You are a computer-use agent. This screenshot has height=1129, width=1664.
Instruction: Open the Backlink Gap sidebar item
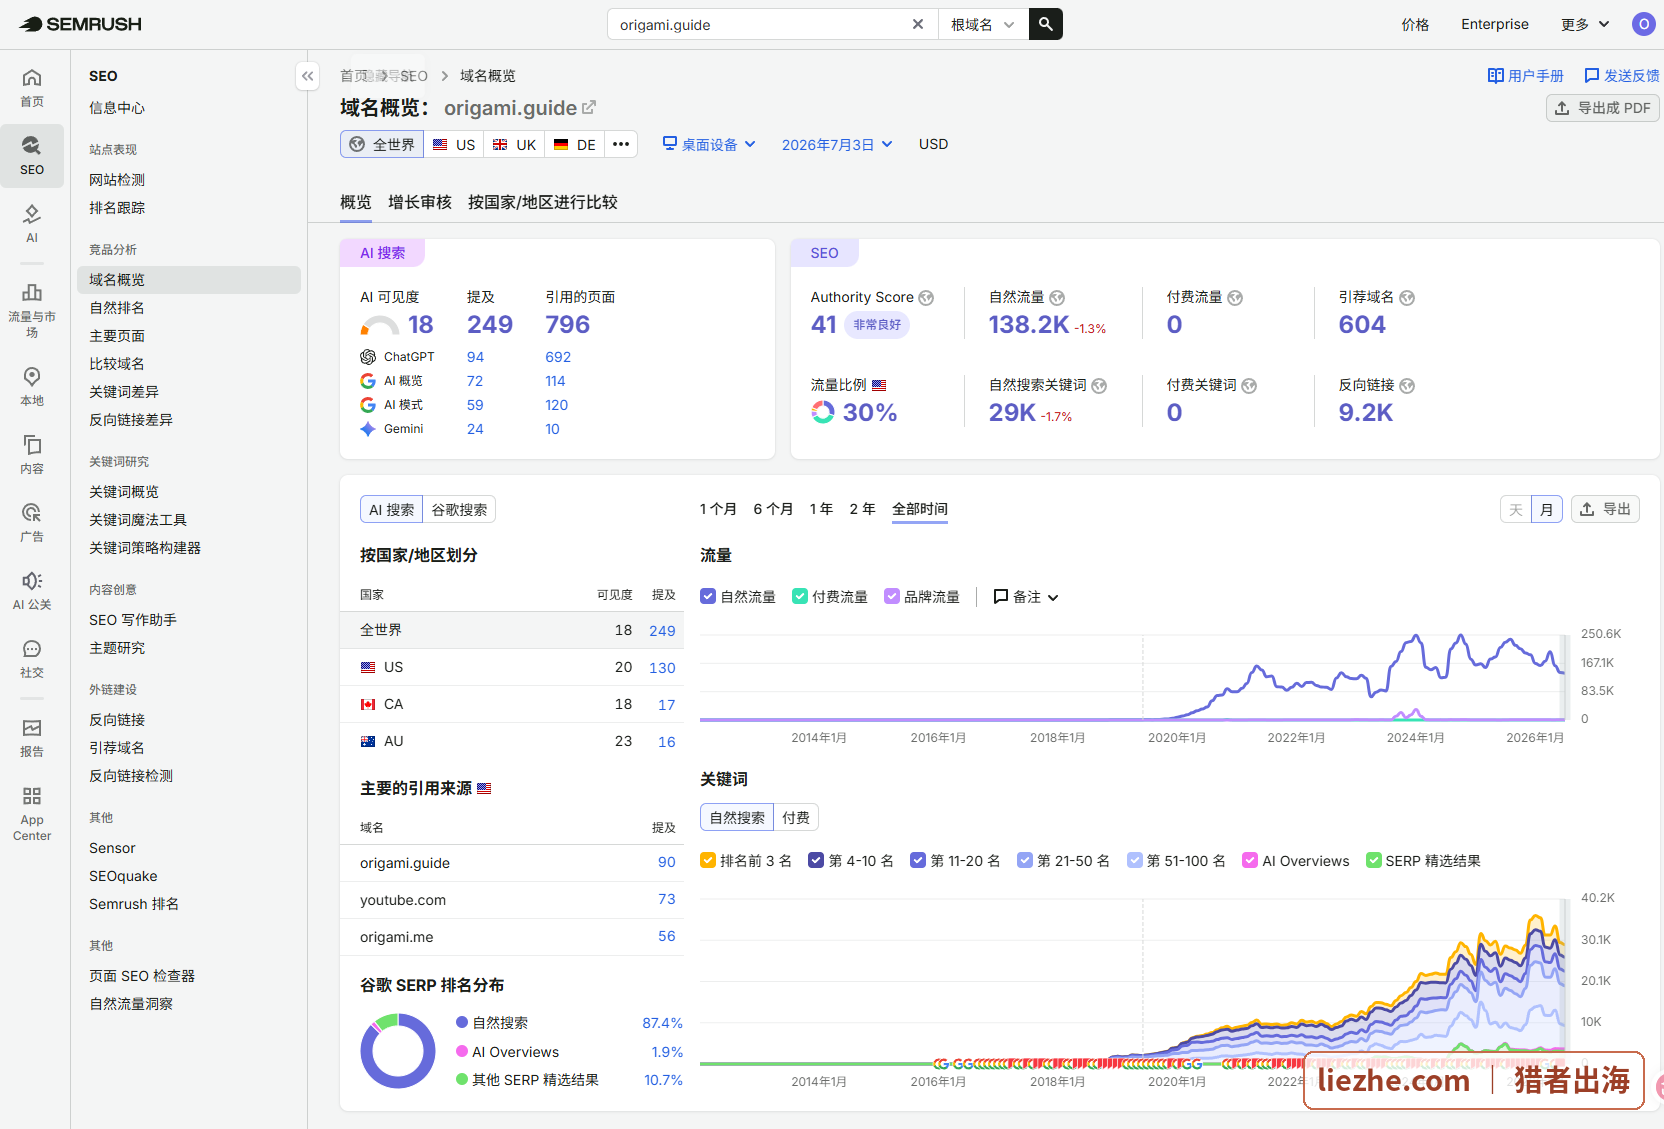(131, 420)
